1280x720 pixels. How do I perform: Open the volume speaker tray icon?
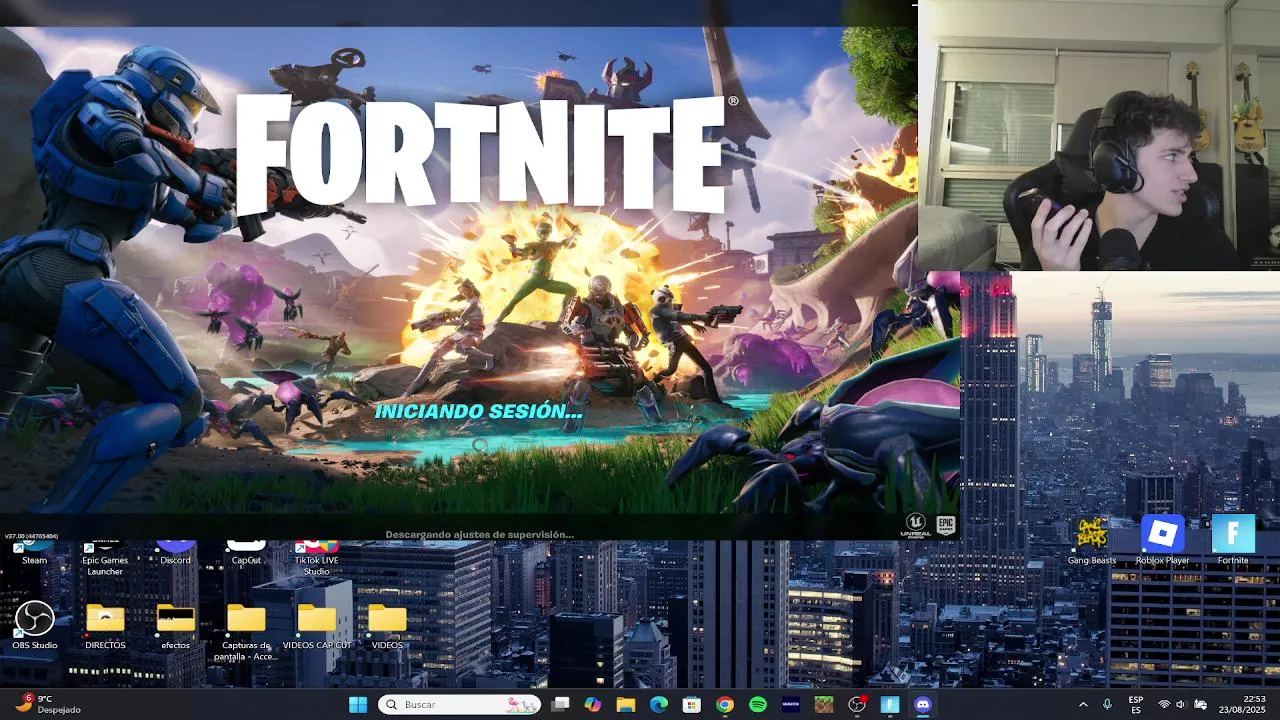1181,704
